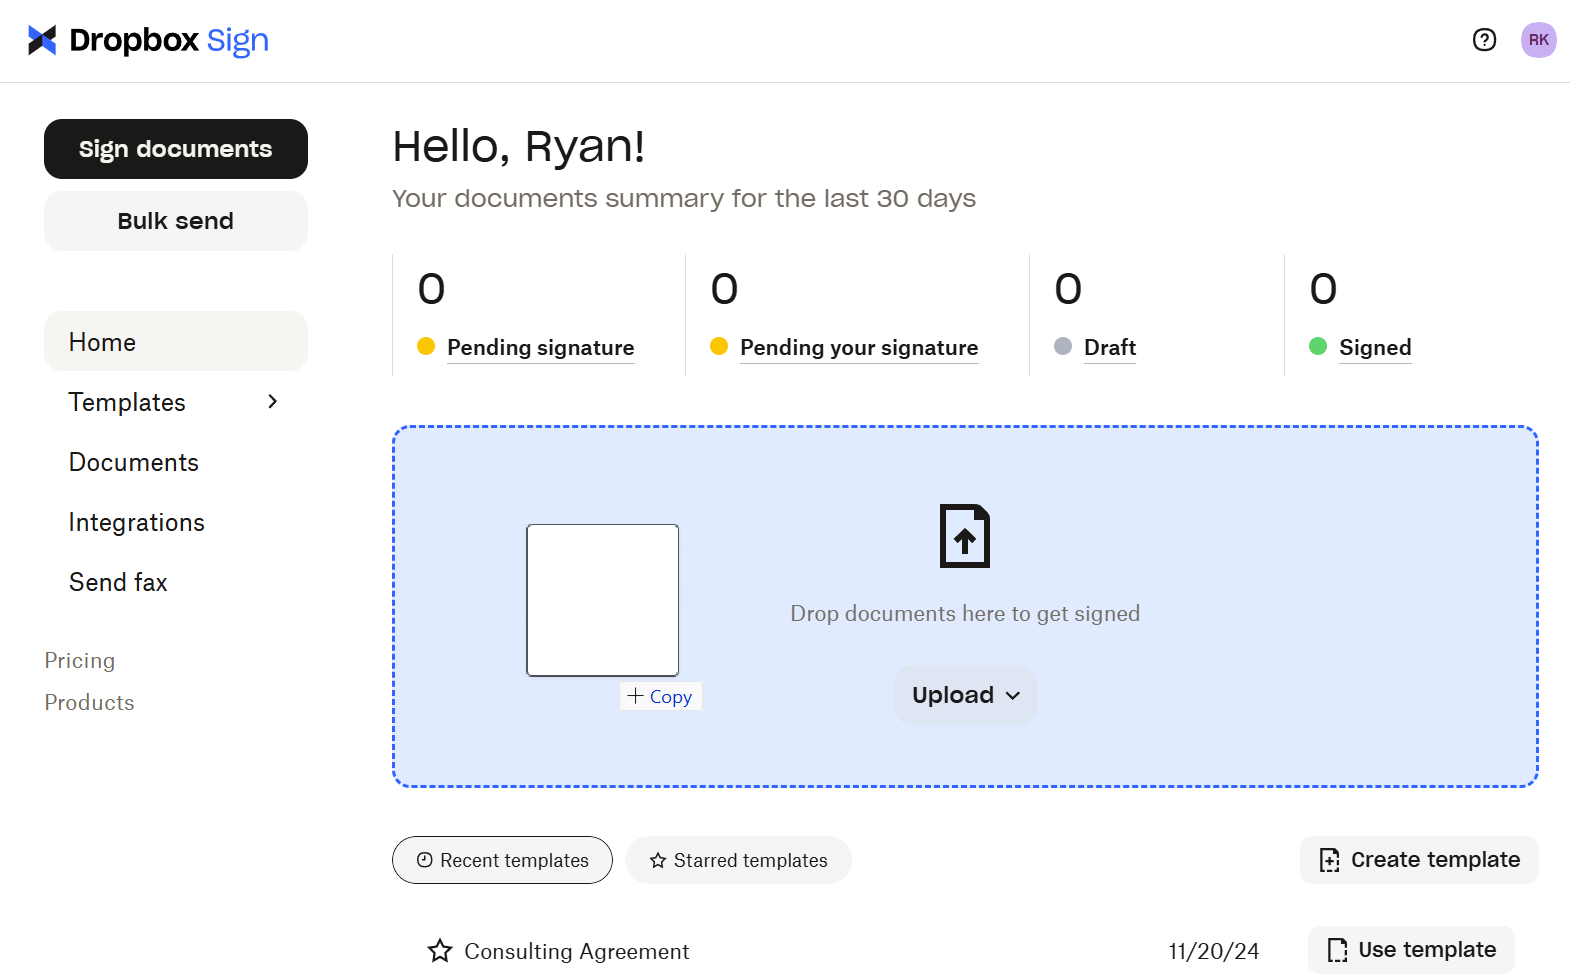Screen dimensions: 1570x975
Task: Open Templates in the sidebar
Action: click(127, 402)
